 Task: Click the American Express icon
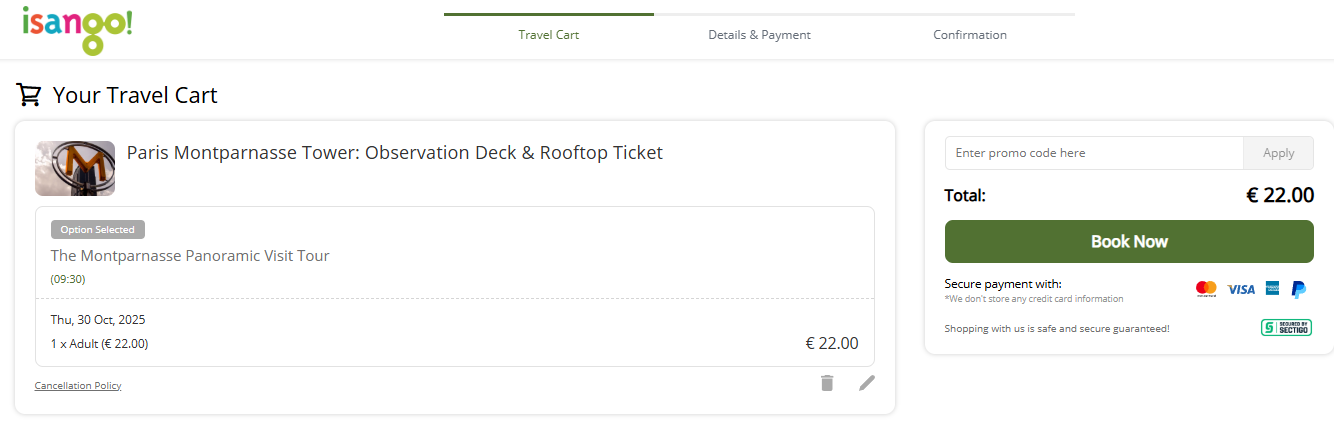1272,289
